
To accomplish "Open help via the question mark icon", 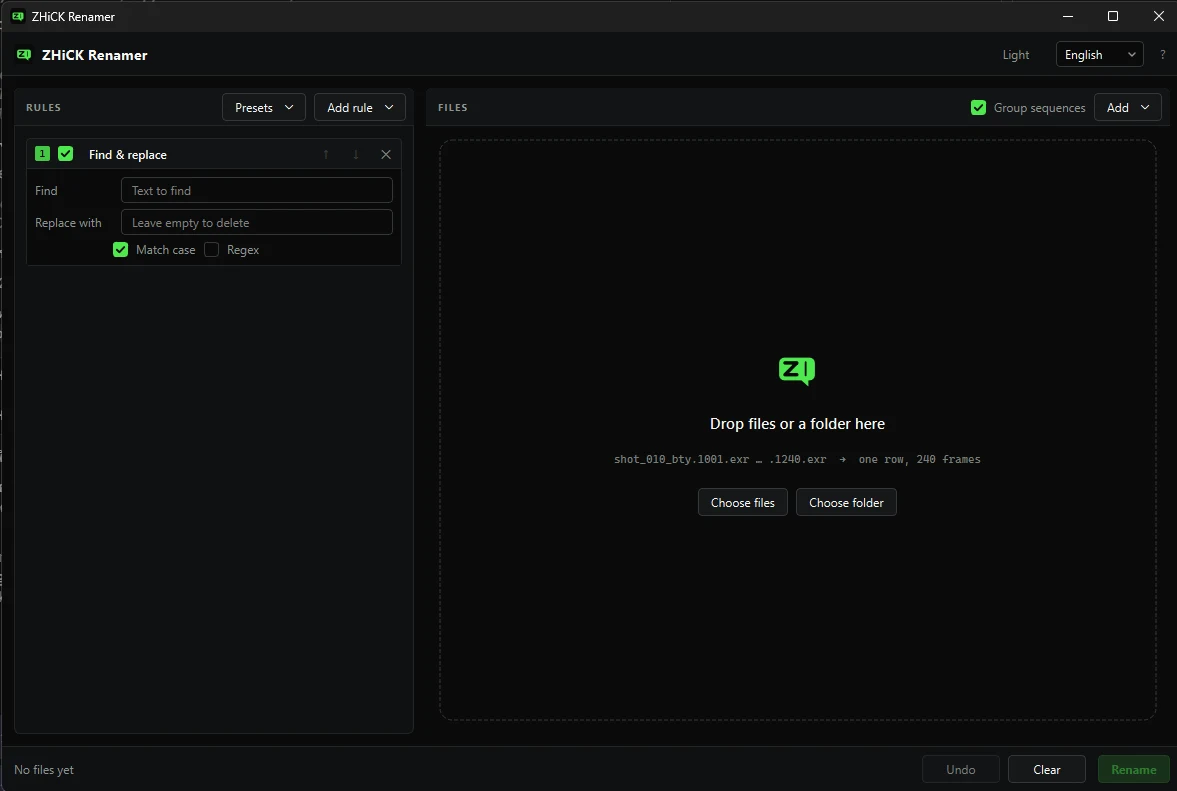I will 1163,55.
